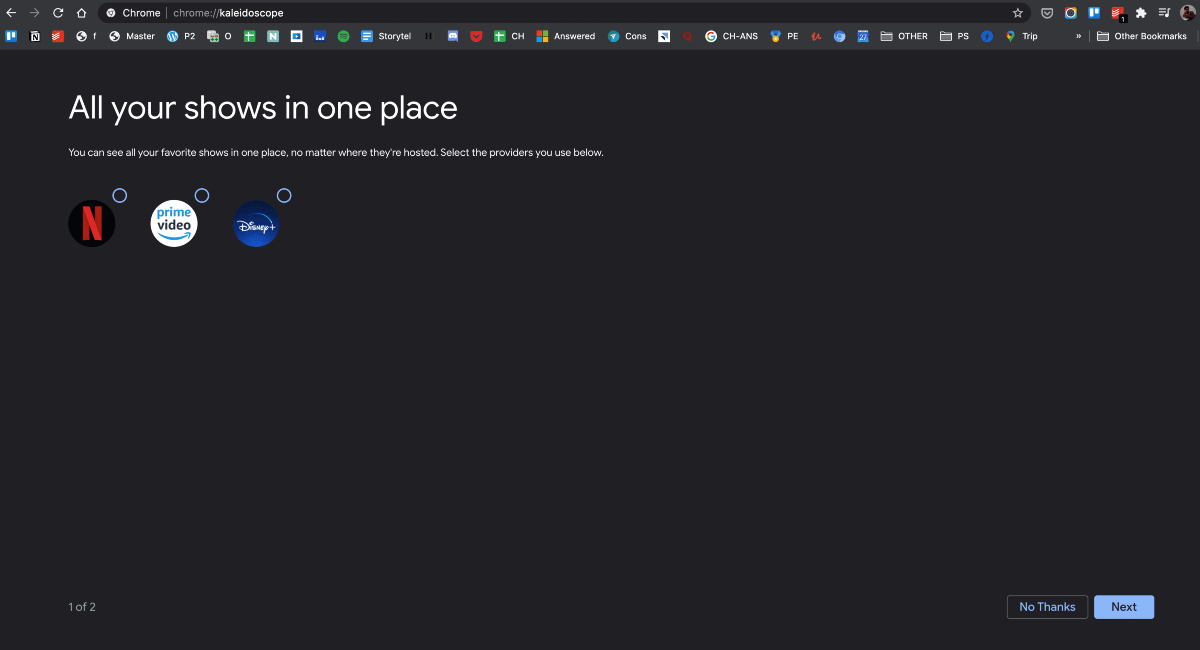The image size is (1200, 650).
Task: Open the Storytel bookmark
Action: 385,36
